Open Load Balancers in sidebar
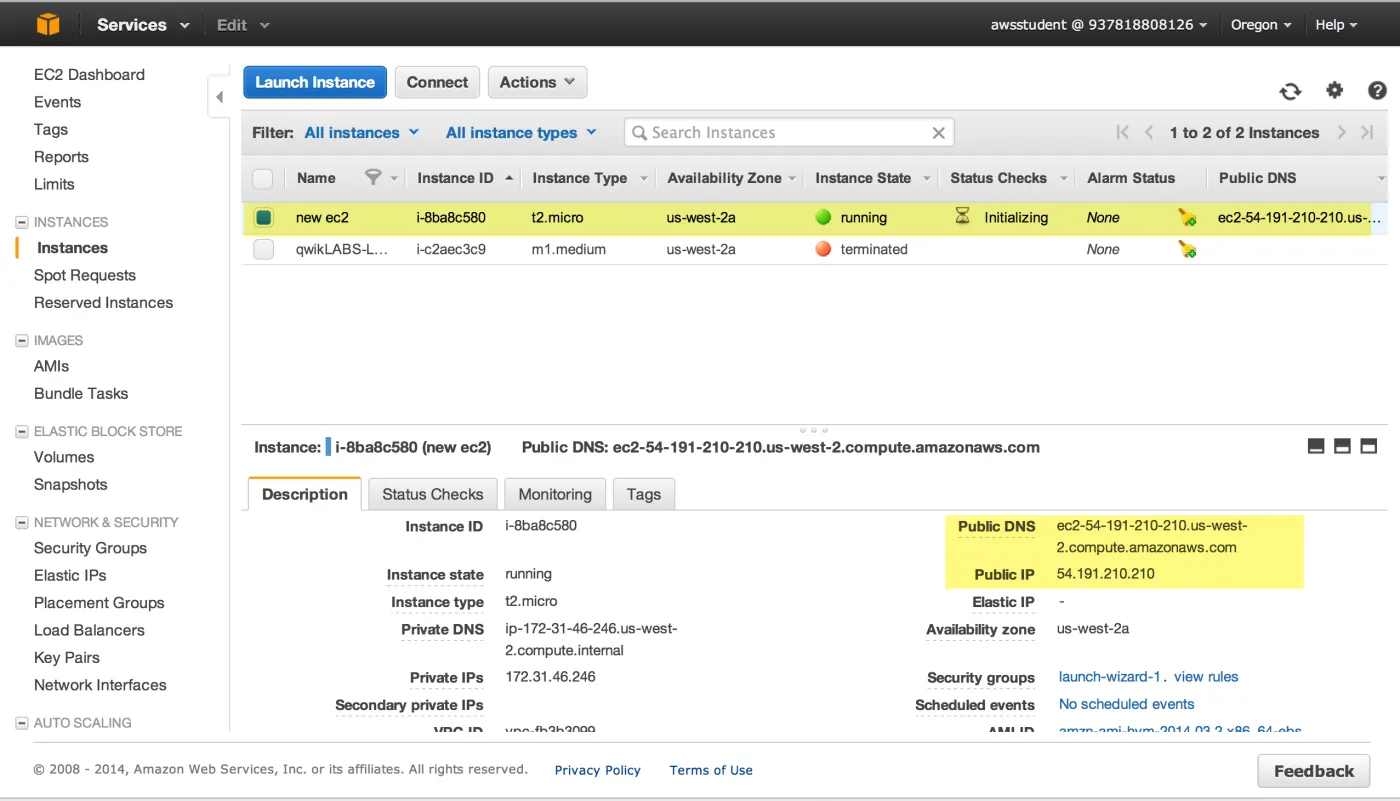1400x801 pixels. pyautogui.click(x=89, y=630)
